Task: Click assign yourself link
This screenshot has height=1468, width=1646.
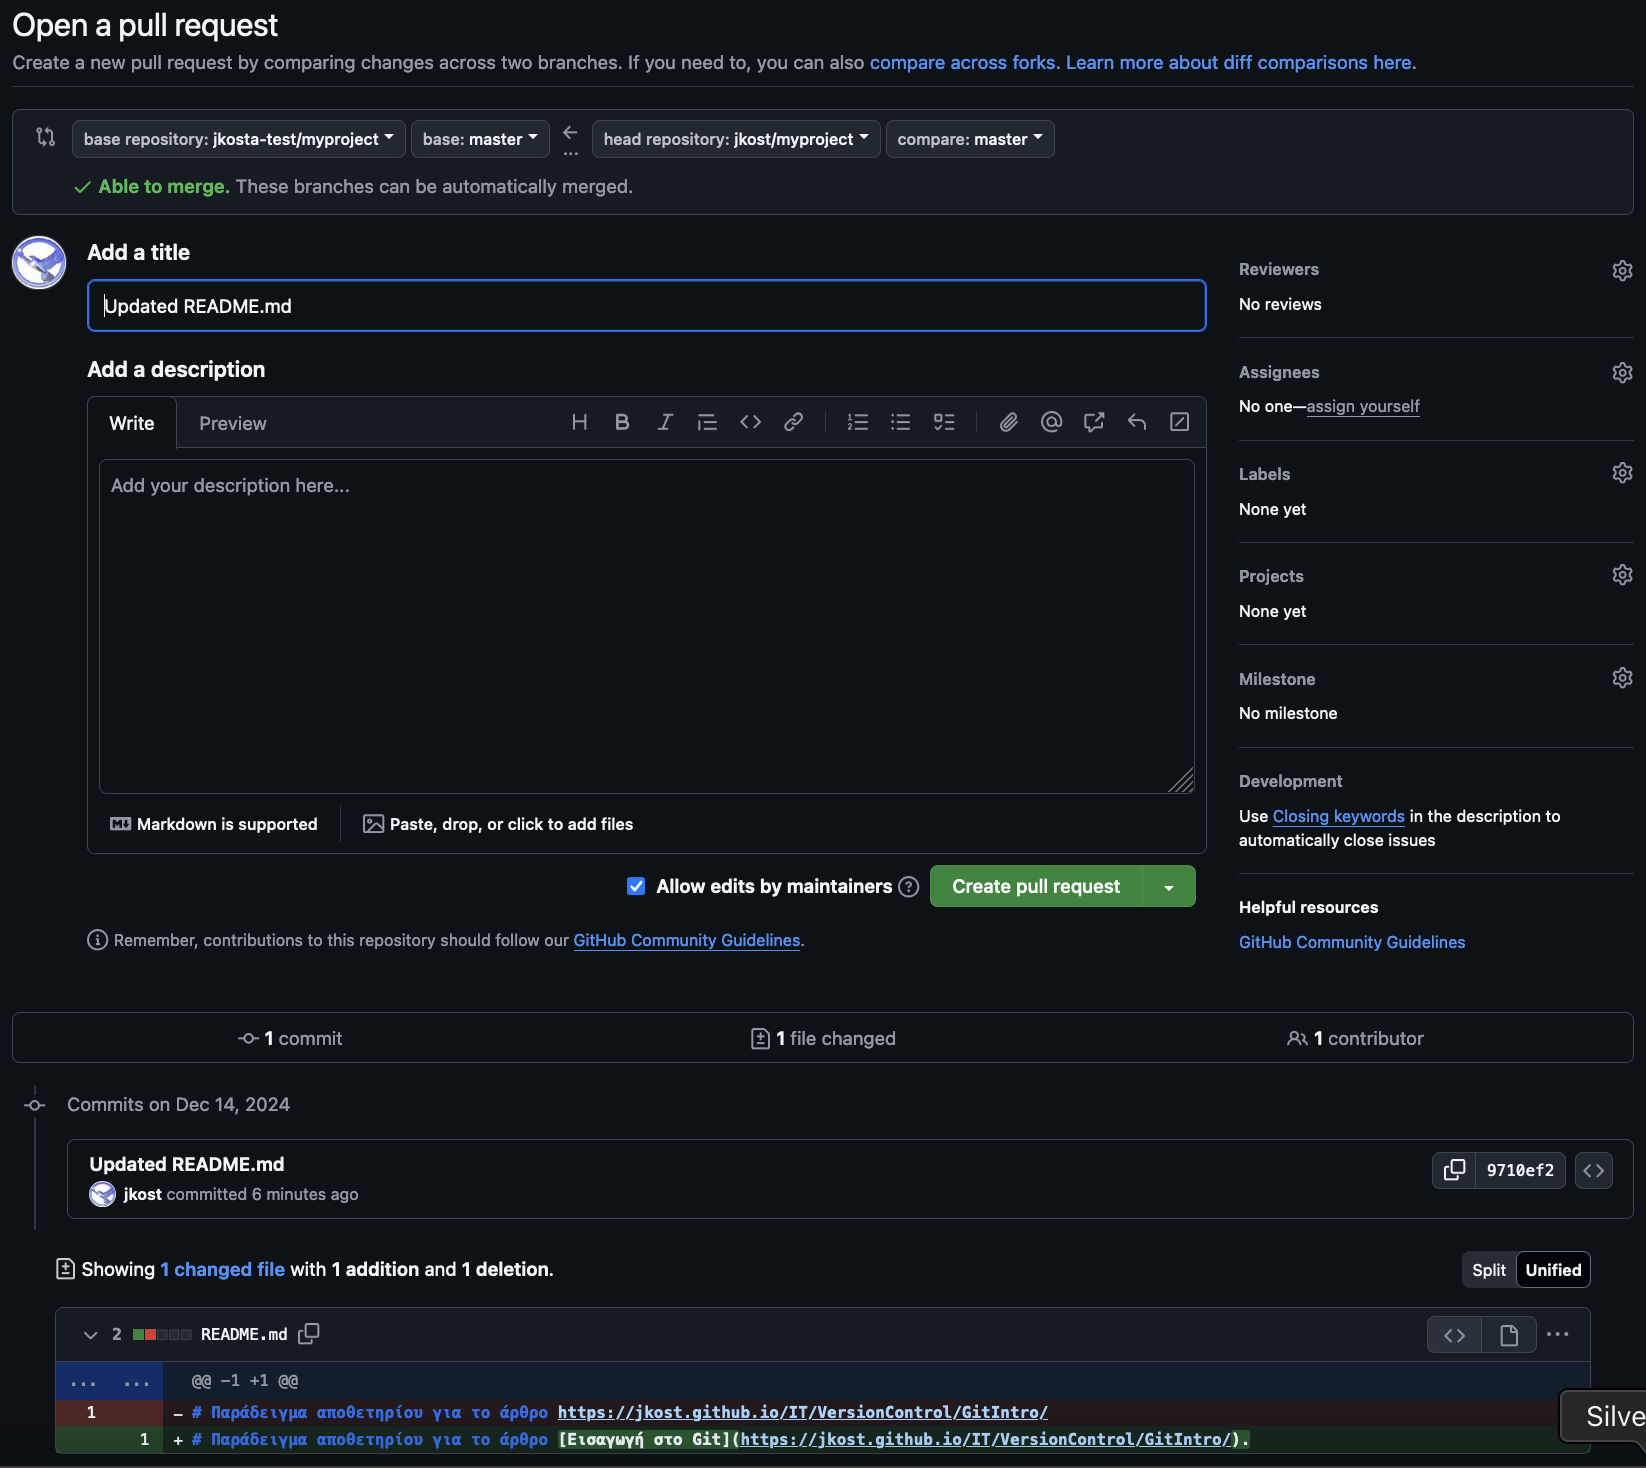Action: click(1363, 406)
